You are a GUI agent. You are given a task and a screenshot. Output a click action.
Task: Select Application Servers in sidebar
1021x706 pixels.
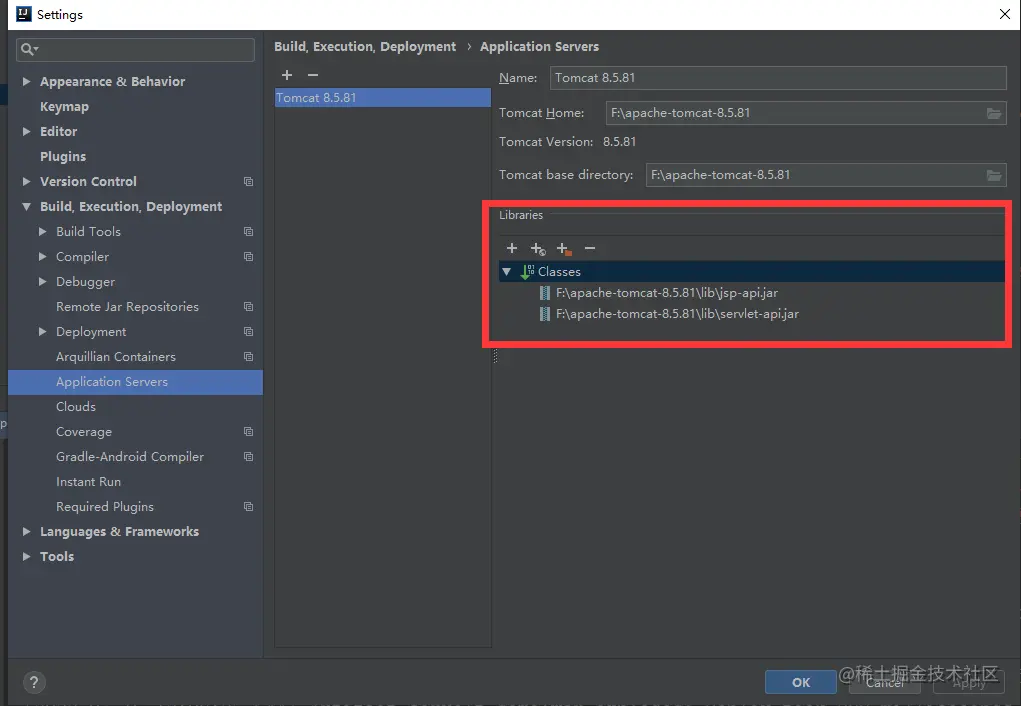(135, 382)
